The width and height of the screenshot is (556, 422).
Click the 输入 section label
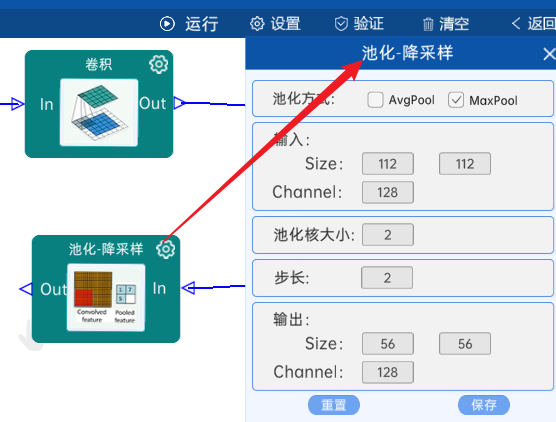291,139
